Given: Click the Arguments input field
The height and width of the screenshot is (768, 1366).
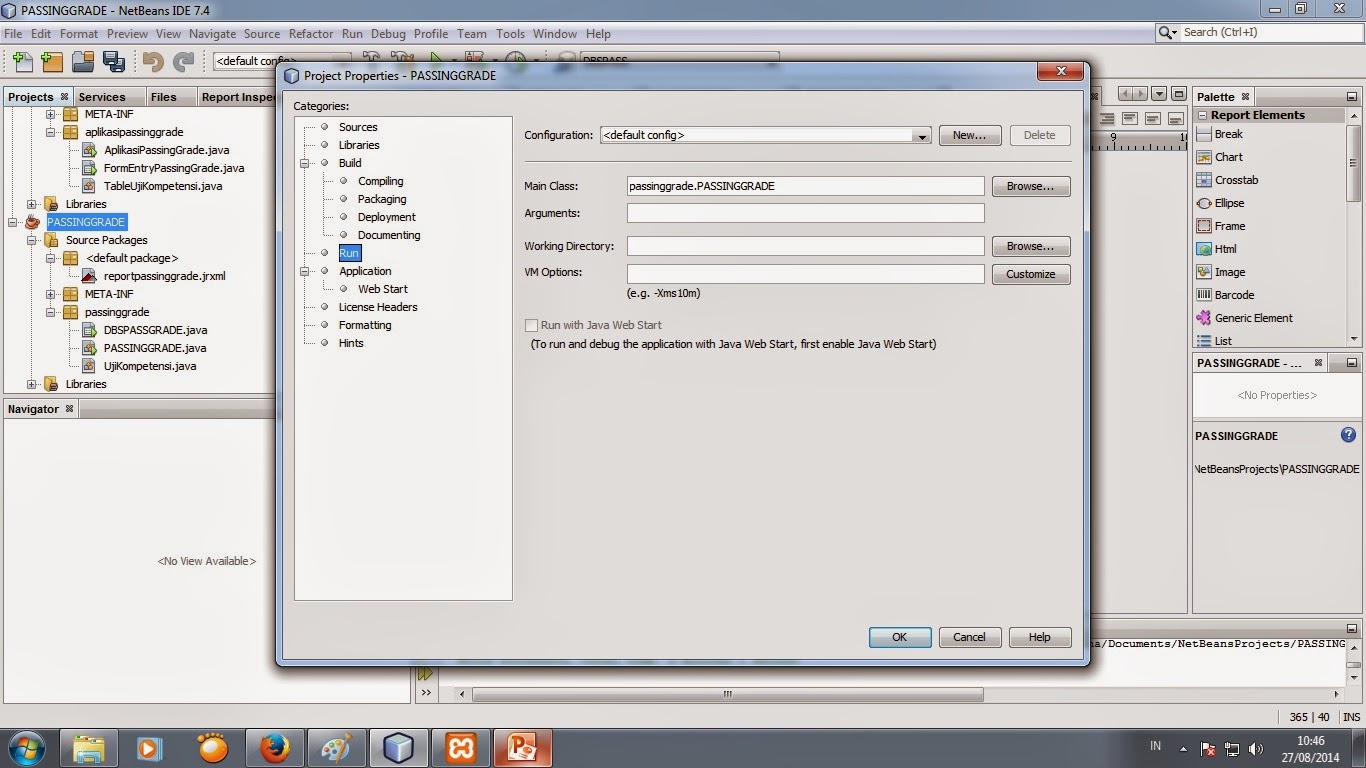Looking at the screenshot, I should [806, 213].
